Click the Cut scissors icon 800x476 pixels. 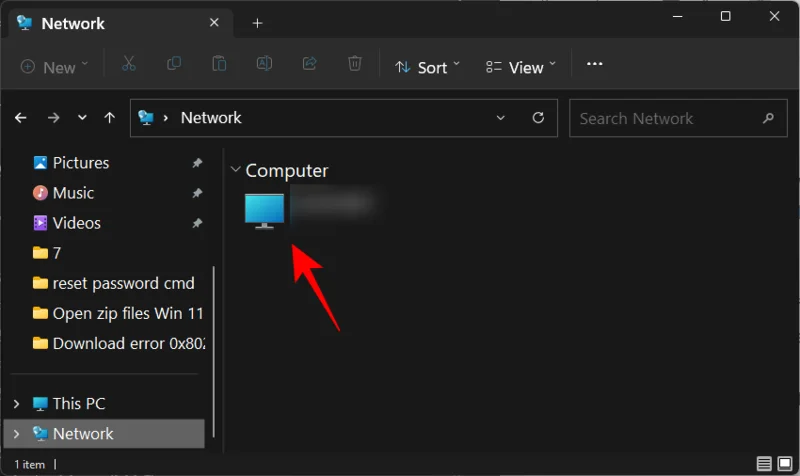tap(129, 64)
